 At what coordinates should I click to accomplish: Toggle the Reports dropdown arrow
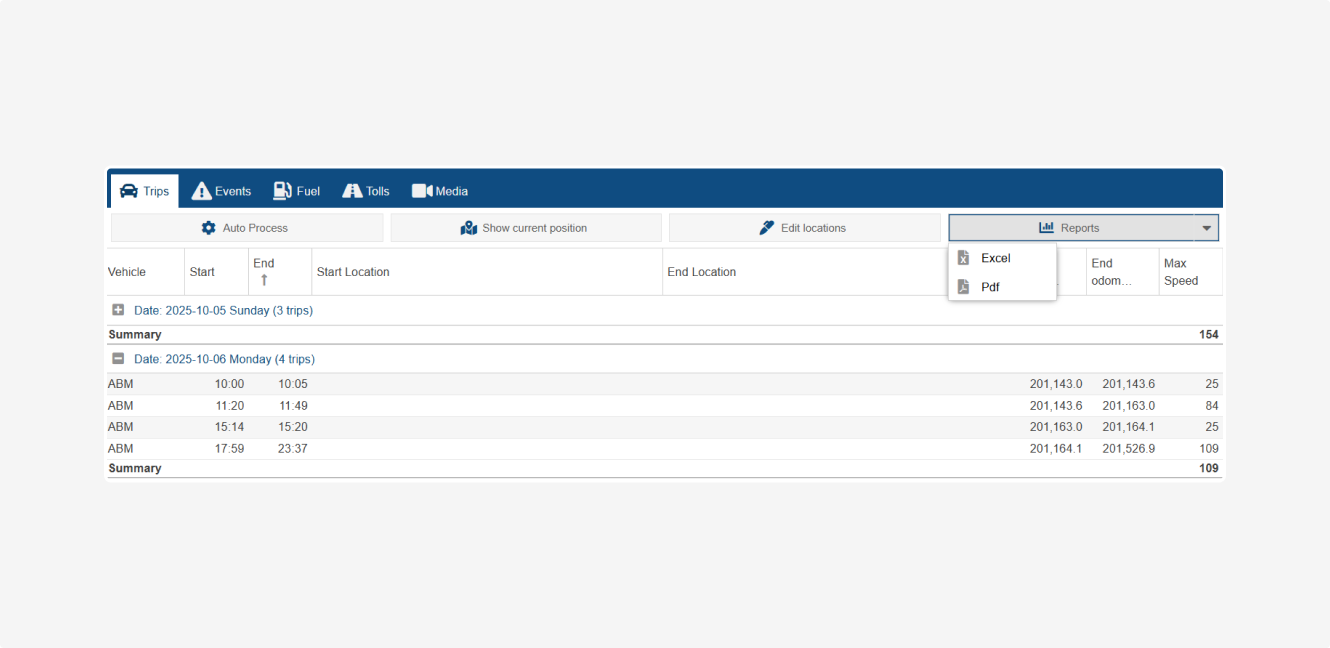click(1206, 228)
